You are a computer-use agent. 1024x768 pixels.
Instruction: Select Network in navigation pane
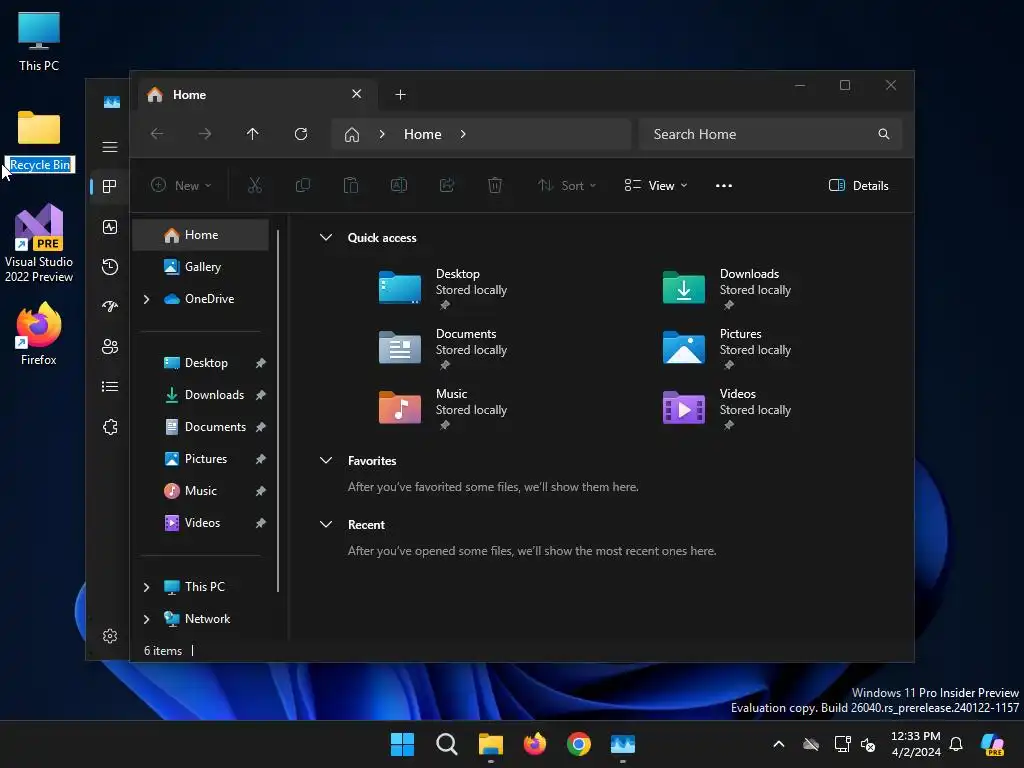point(200,619)
